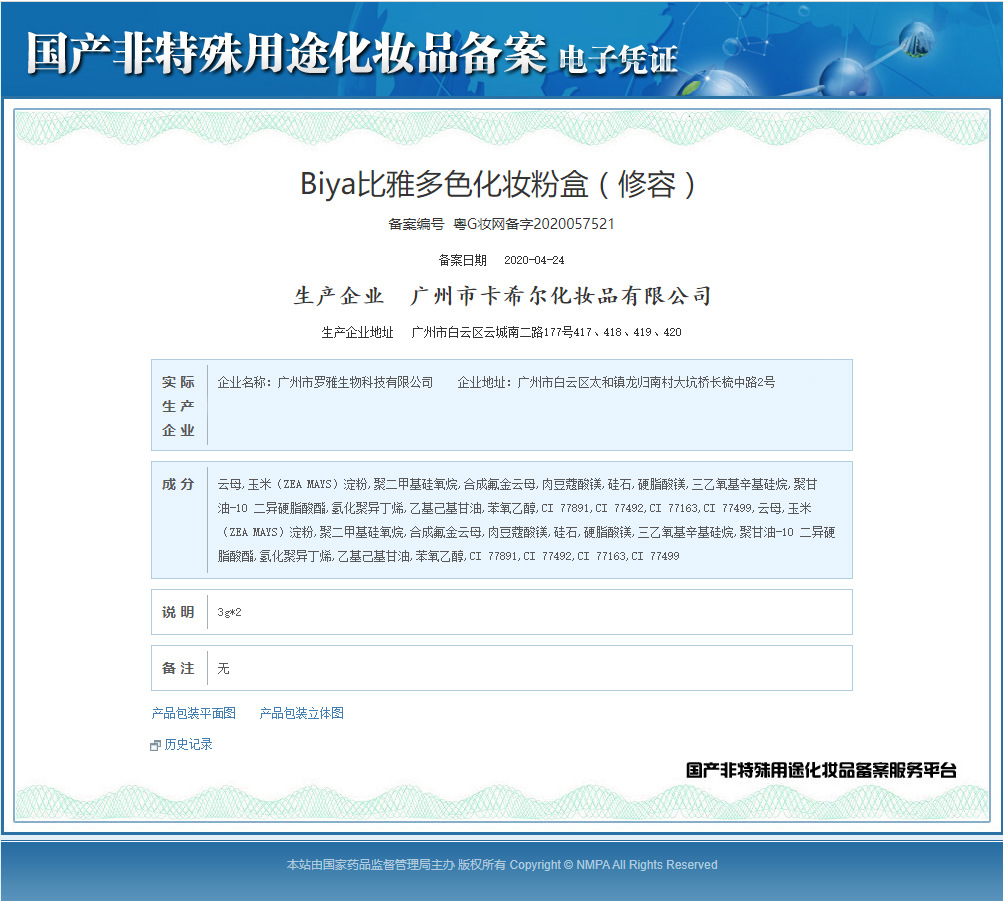Select enterprise name 广州市罗雅生物科技有限公司

click(355, 382)
